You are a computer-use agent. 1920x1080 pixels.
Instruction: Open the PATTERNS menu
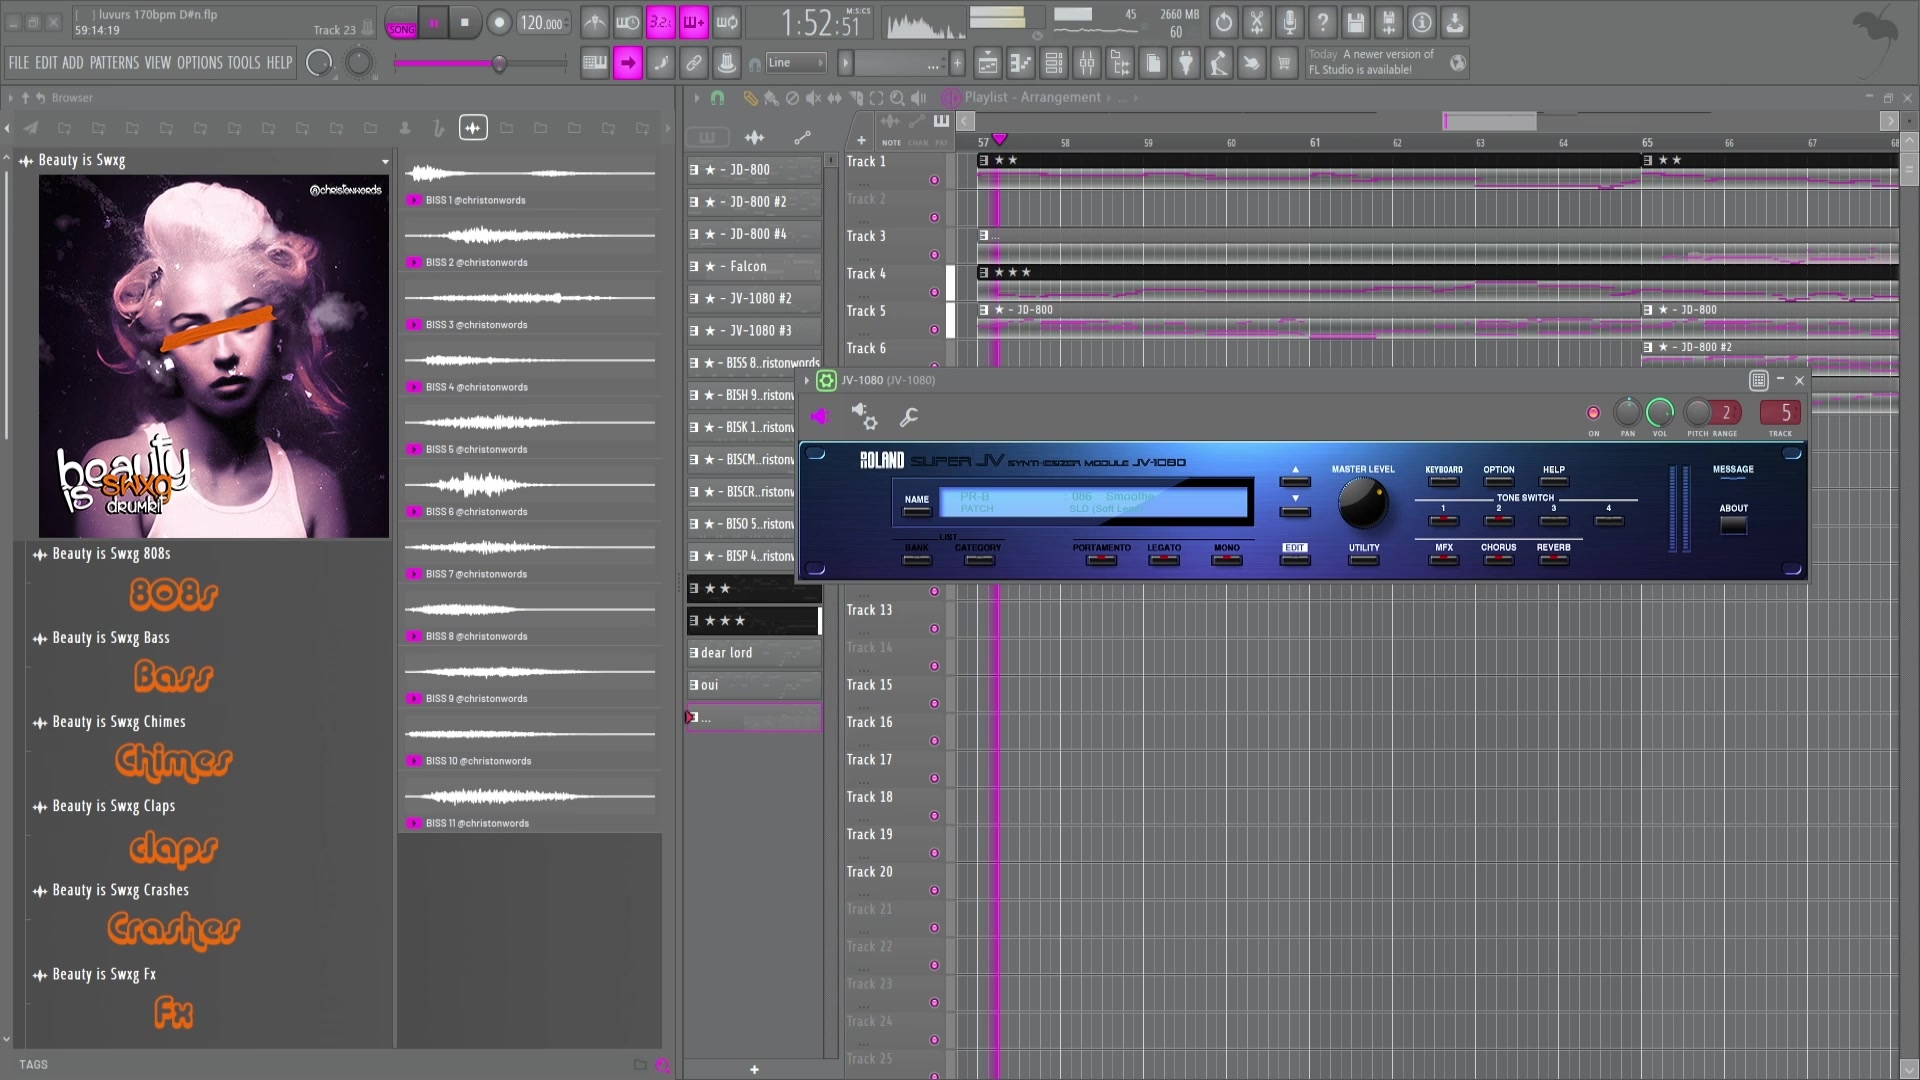[x=114, y=63]
